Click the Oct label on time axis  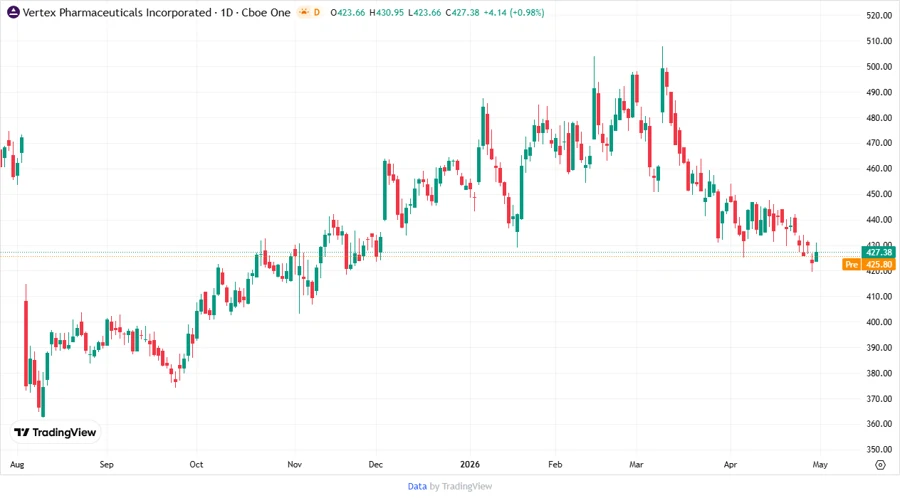[x=196, y=464]
